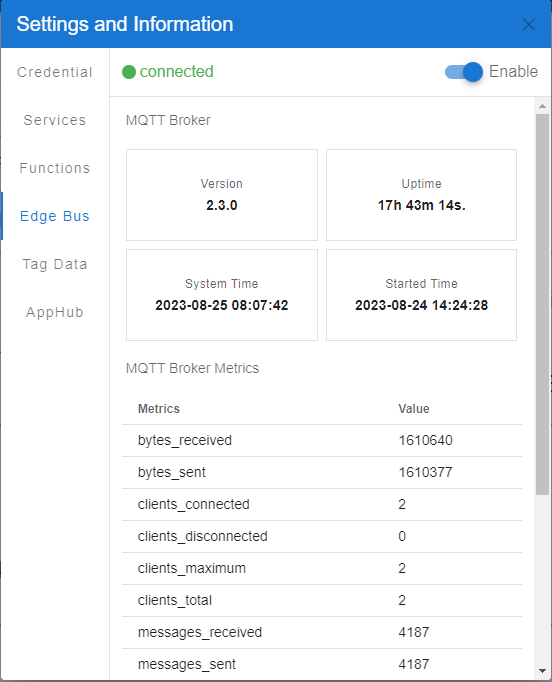Select the bytes_received metric row
The height and width of the screenshot is (682, 552).
322,441
